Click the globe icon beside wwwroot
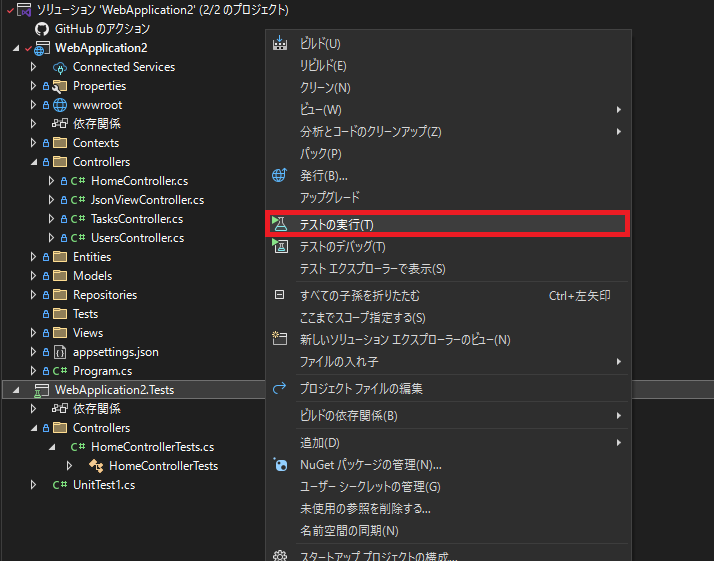The height and width of the screenshot is (561, 714). click(60, 105)
